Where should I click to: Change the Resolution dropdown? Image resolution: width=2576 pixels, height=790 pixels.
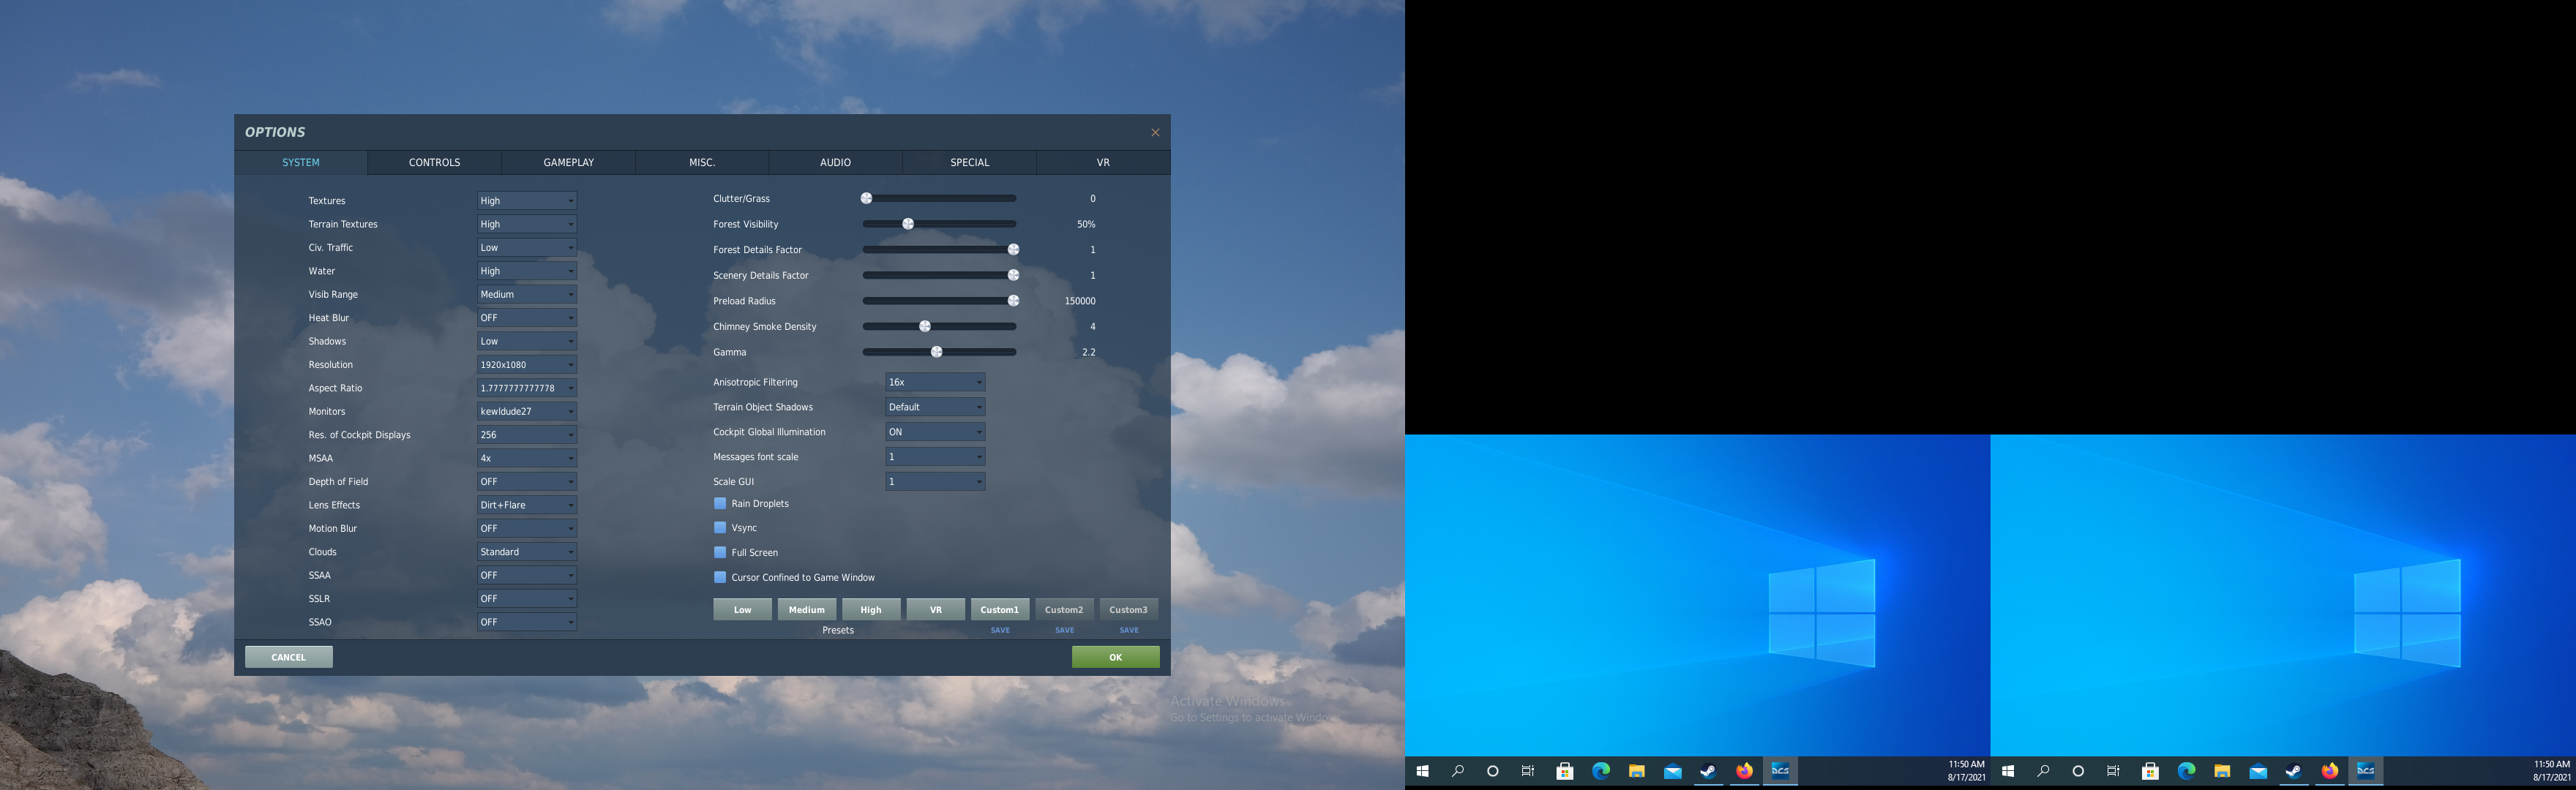[x=527, y=364]
